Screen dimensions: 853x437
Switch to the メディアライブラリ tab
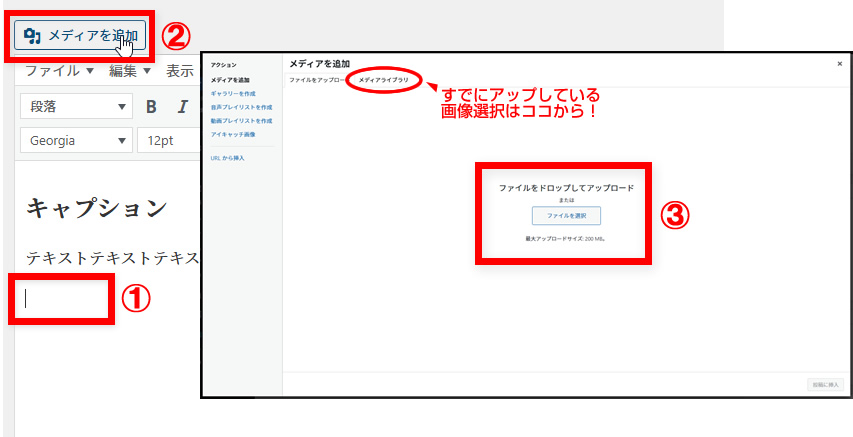pos(384,79)
